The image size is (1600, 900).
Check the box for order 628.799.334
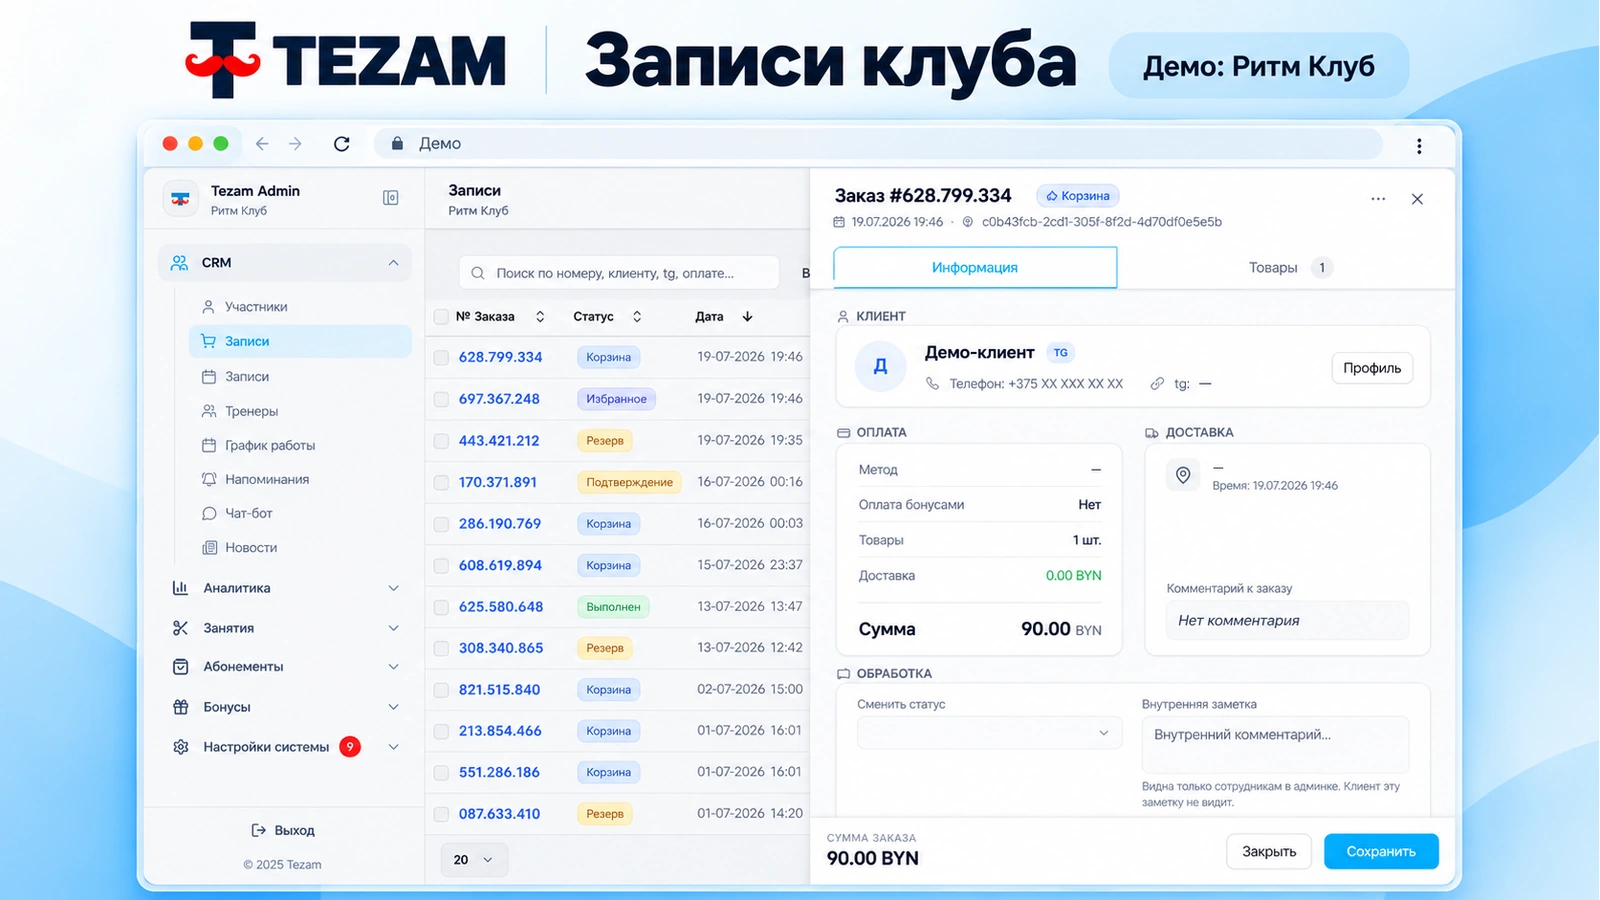pyautogui.click(x=441, y=357)
